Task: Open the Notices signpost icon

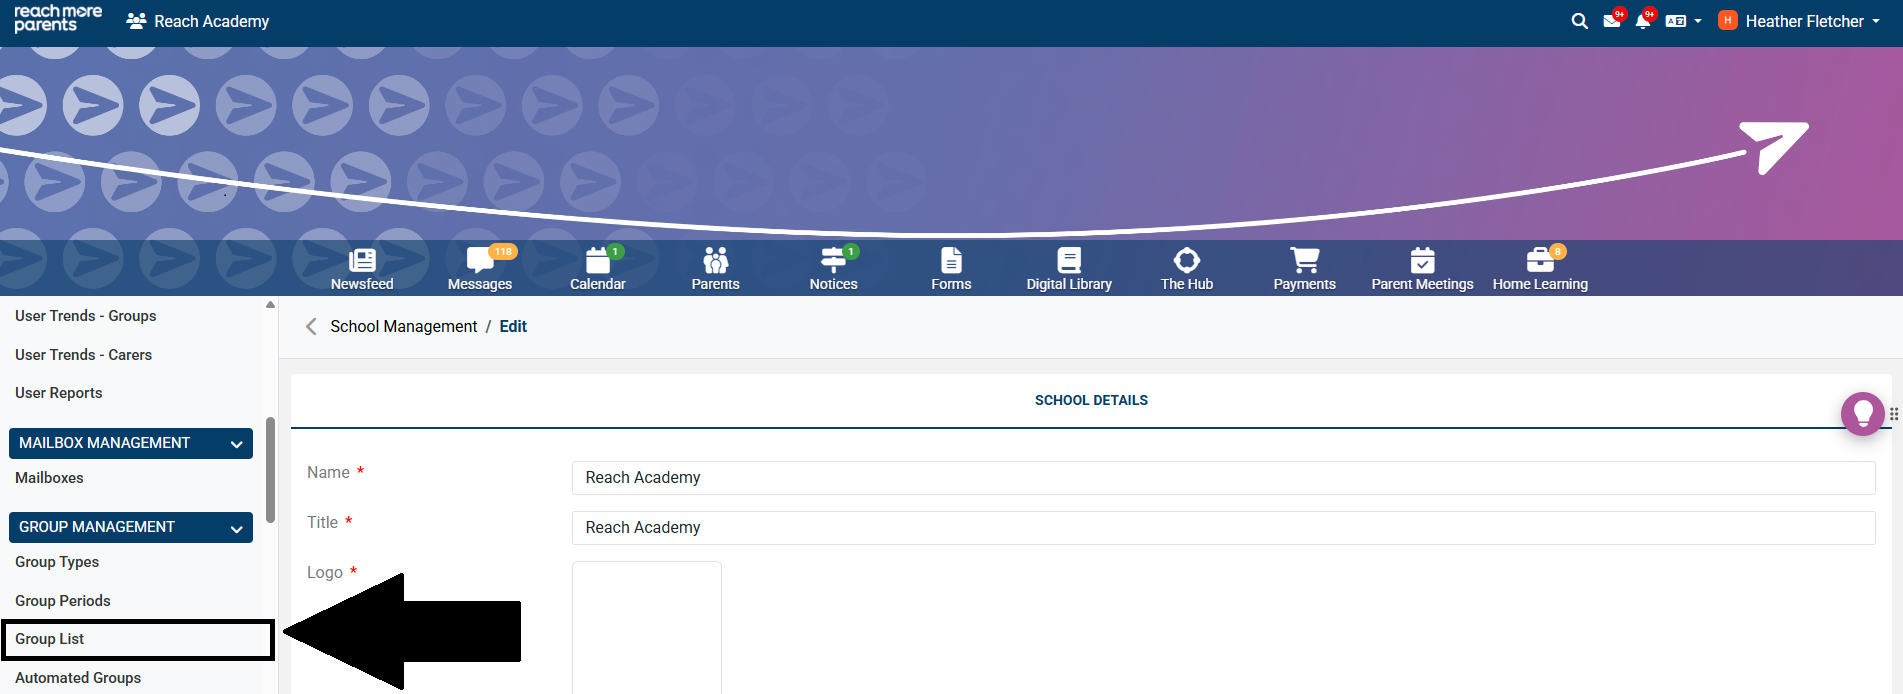Action: (833, 262)
